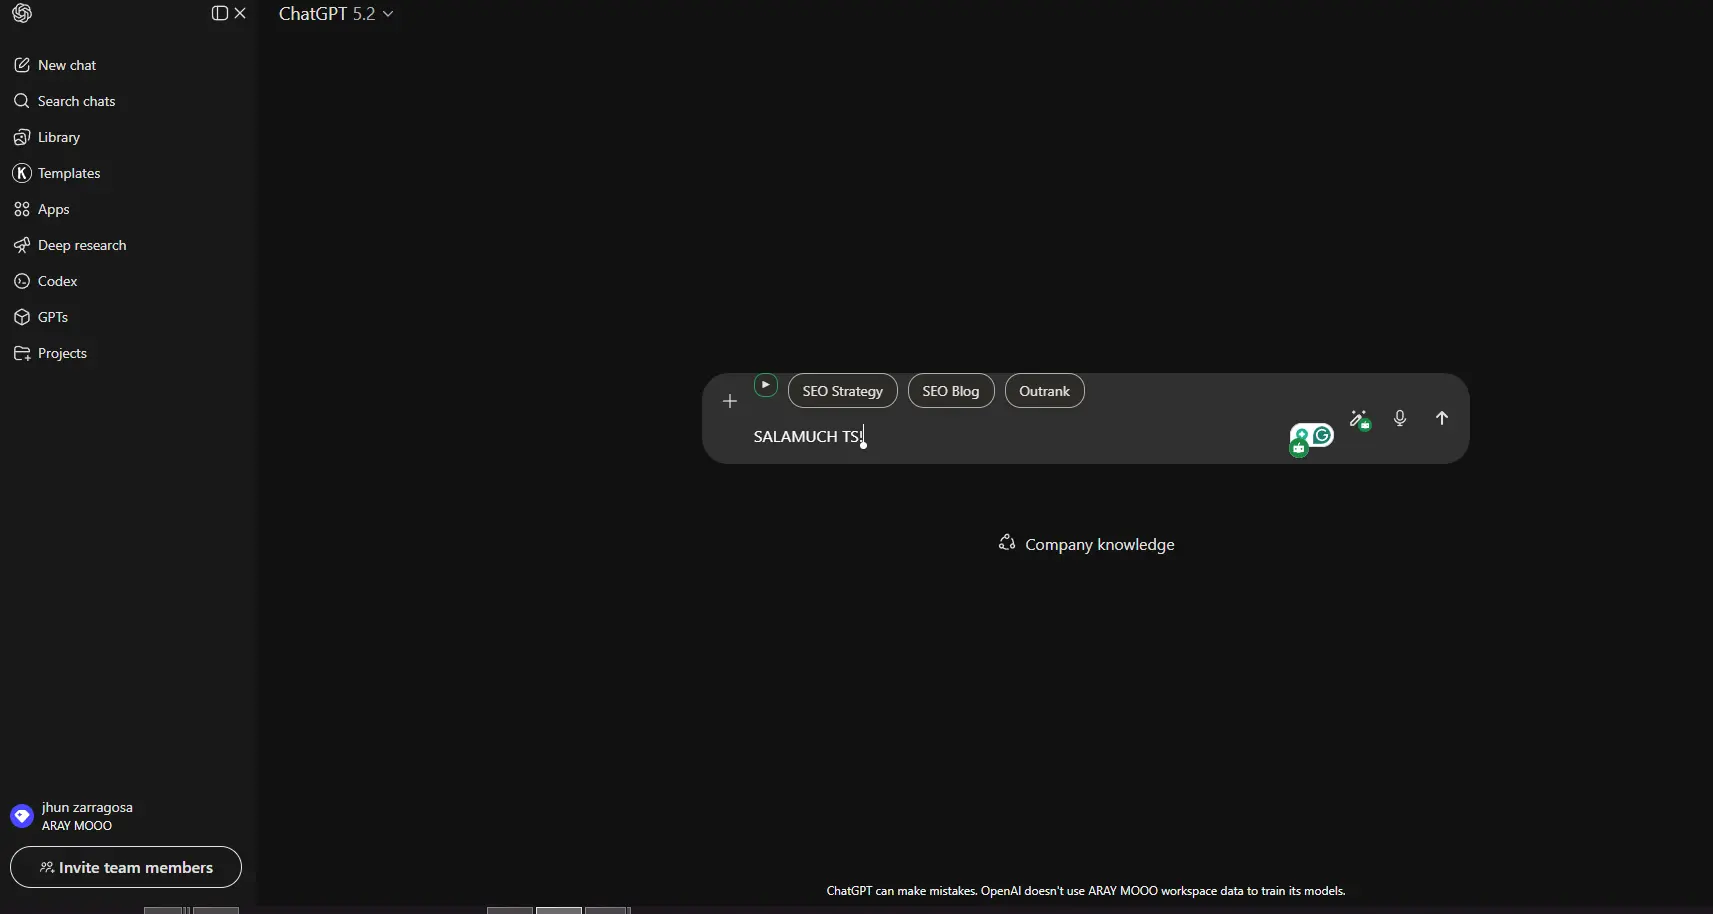Click the prompt text input field
Screen dimensions: 1713x914
[1015, 436]
